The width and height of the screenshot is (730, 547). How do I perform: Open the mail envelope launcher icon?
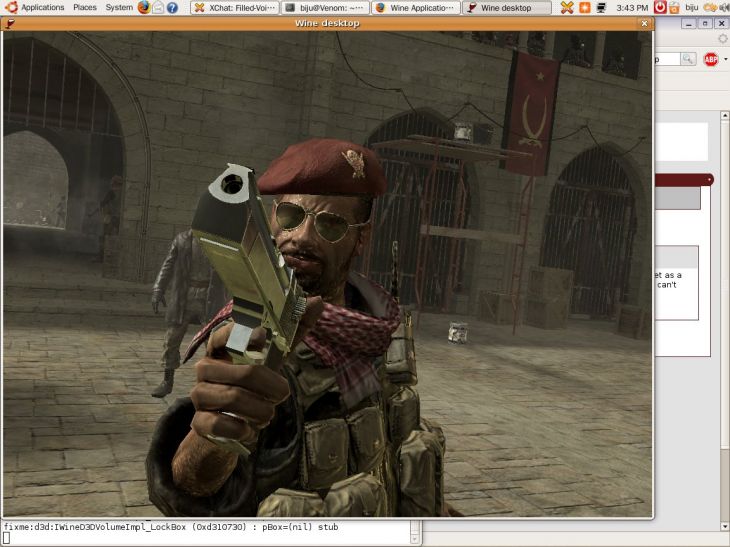tap(158, 7)
